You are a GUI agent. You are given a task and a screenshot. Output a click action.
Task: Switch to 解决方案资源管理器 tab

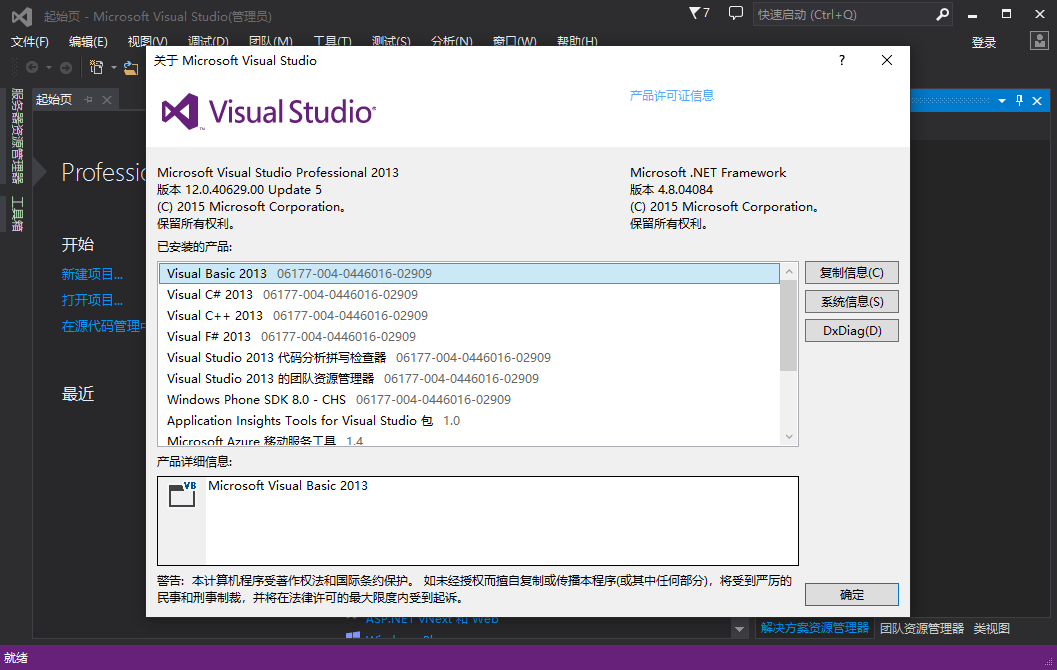(x=814, y=628)
